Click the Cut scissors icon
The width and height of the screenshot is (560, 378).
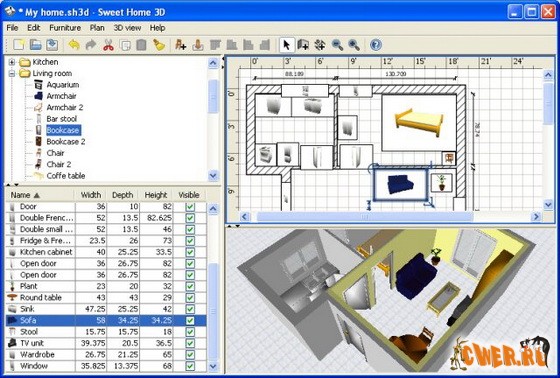coord(108,45)
